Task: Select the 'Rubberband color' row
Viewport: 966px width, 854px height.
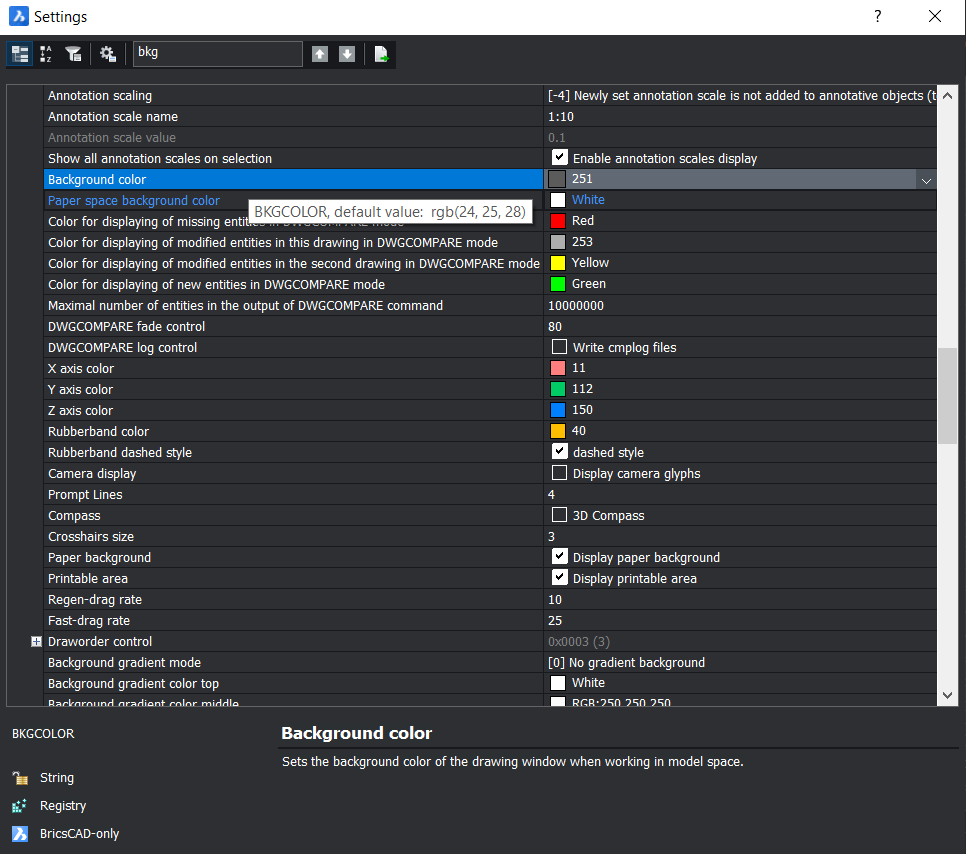Action: (x=98, y=431)
